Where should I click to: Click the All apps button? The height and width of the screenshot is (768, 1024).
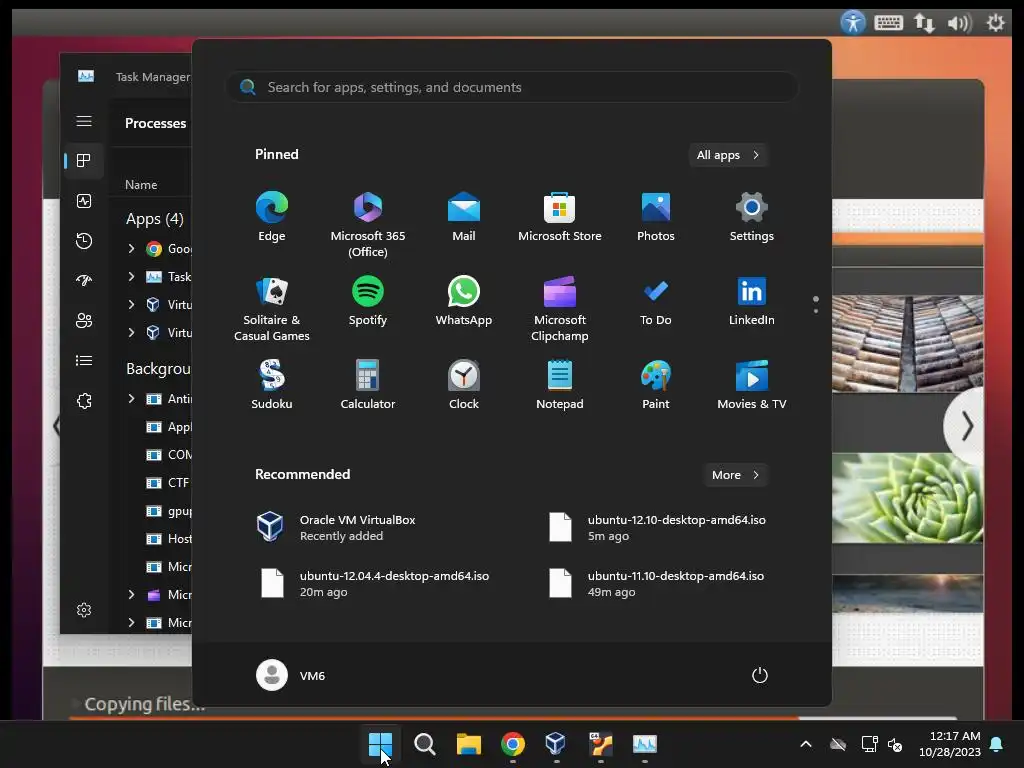tap(728, 155)
